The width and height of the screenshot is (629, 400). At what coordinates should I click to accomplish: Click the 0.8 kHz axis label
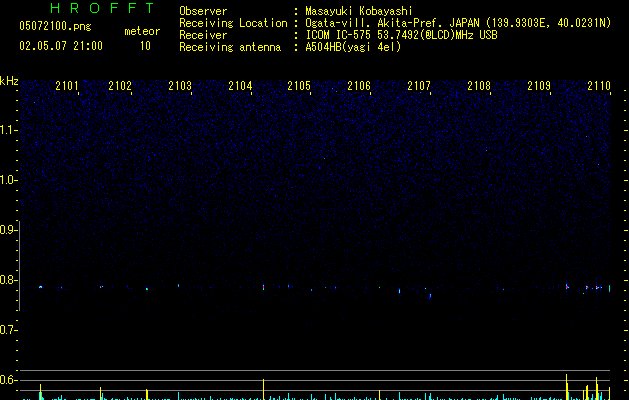(8, 280)
